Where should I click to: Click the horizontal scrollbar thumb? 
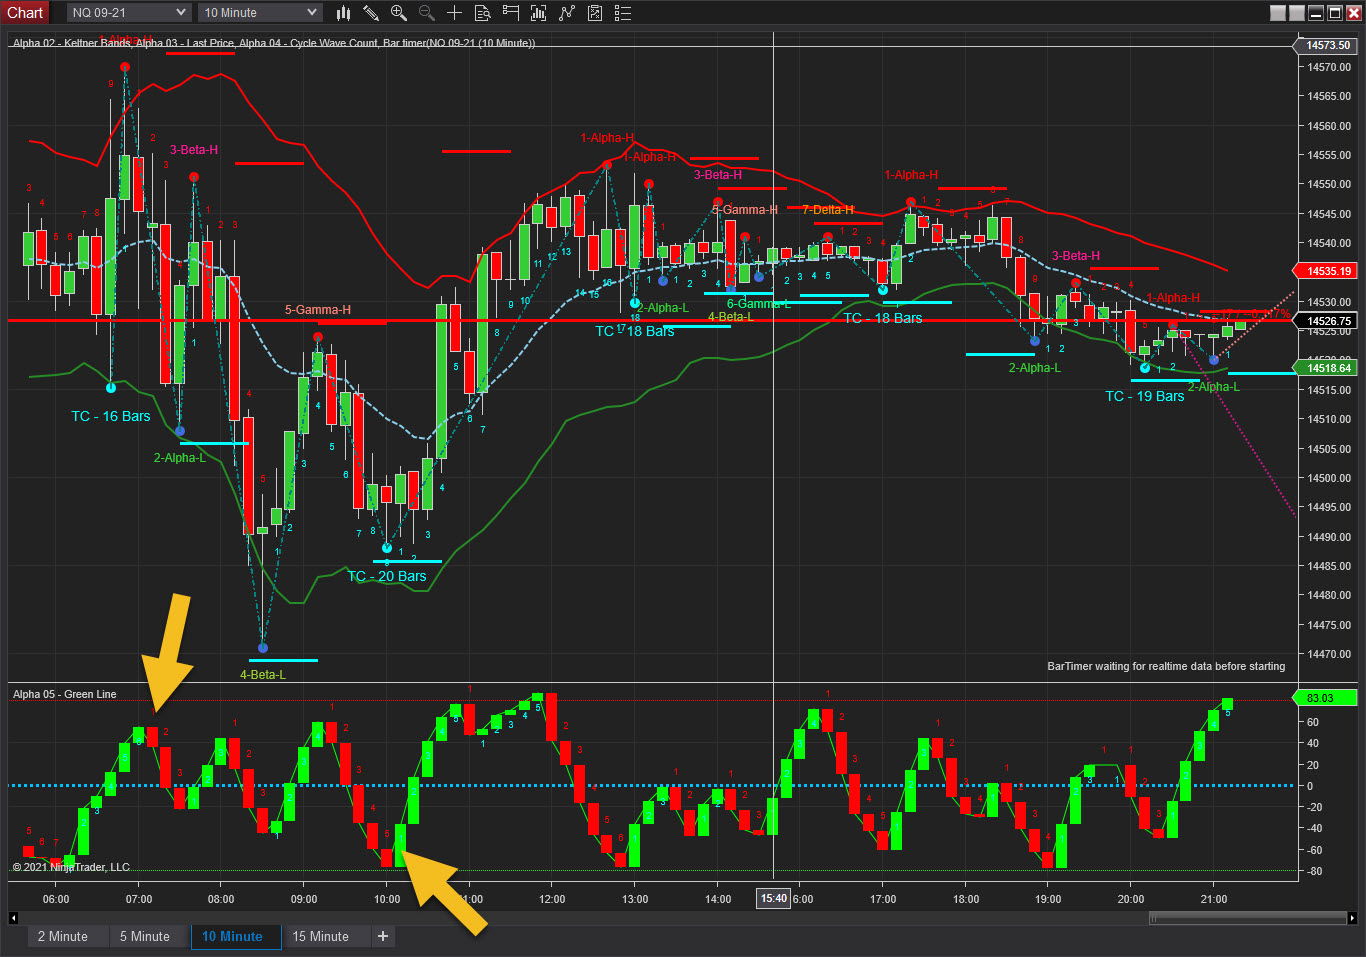[1247, 917]
